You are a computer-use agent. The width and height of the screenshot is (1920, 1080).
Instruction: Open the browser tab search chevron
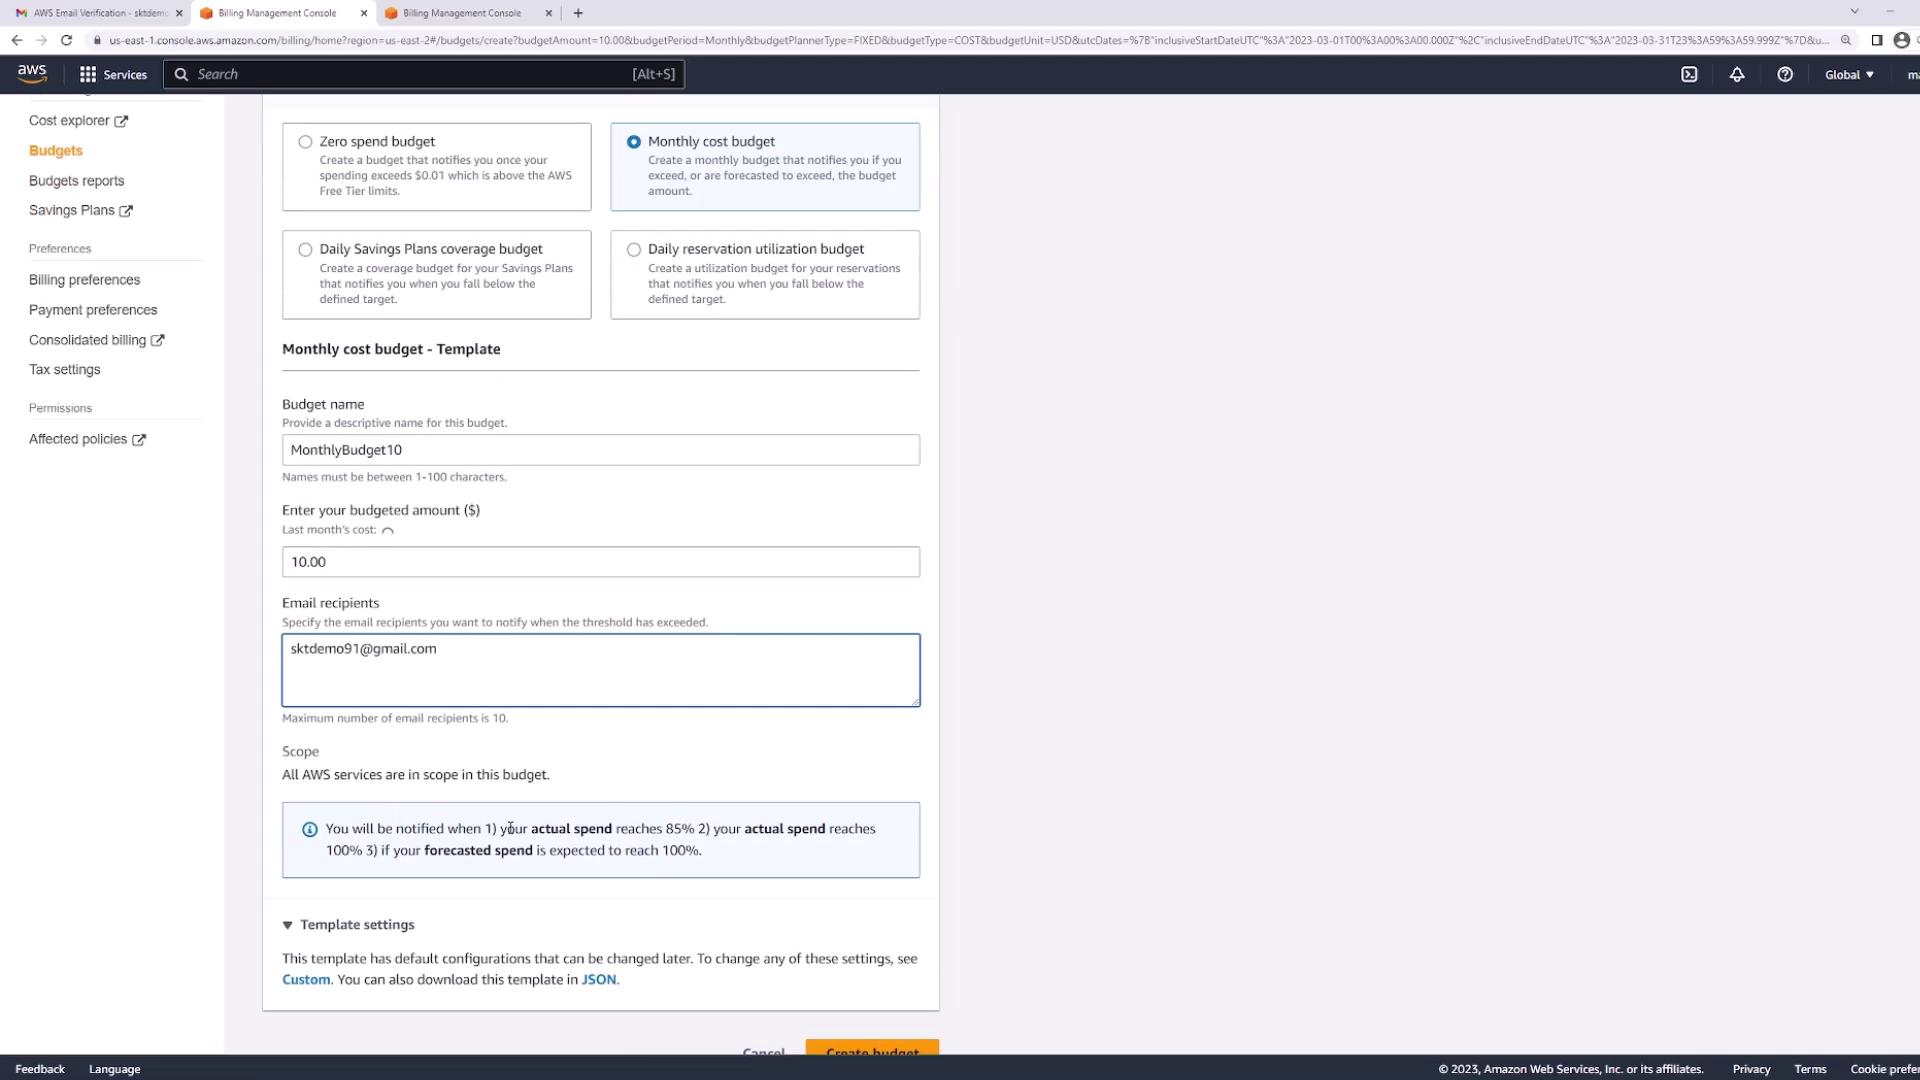click(1854, 12)
